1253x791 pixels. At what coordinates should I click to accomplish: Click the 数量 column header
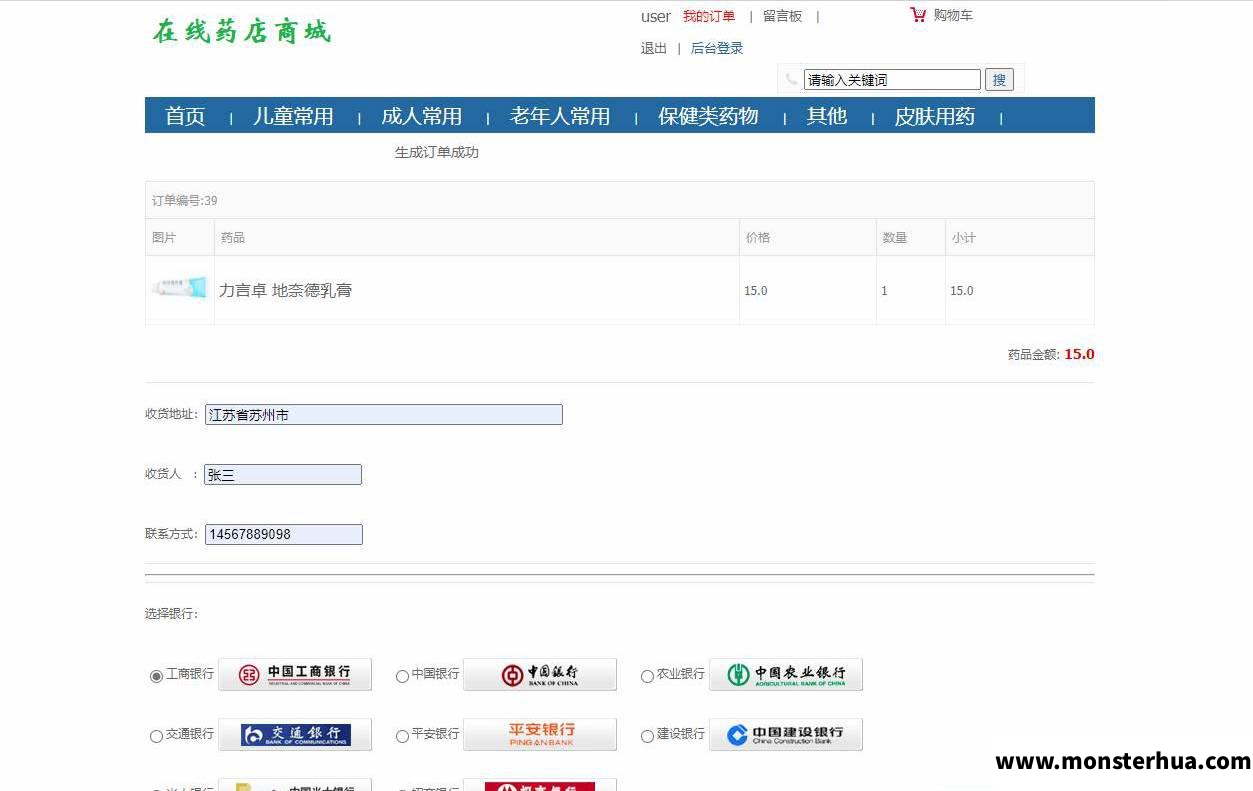click(895, 238)
